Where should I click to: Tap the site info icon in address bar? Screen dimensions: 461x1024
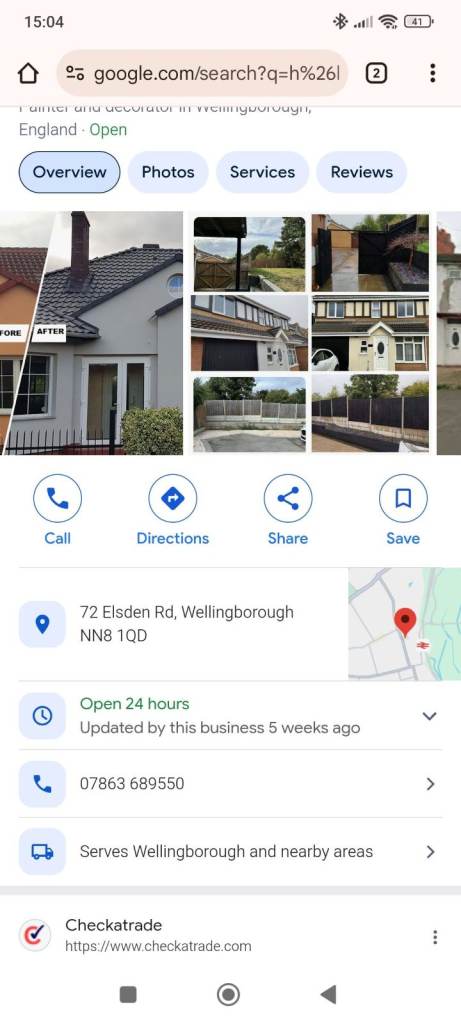[x=75, y=74]
